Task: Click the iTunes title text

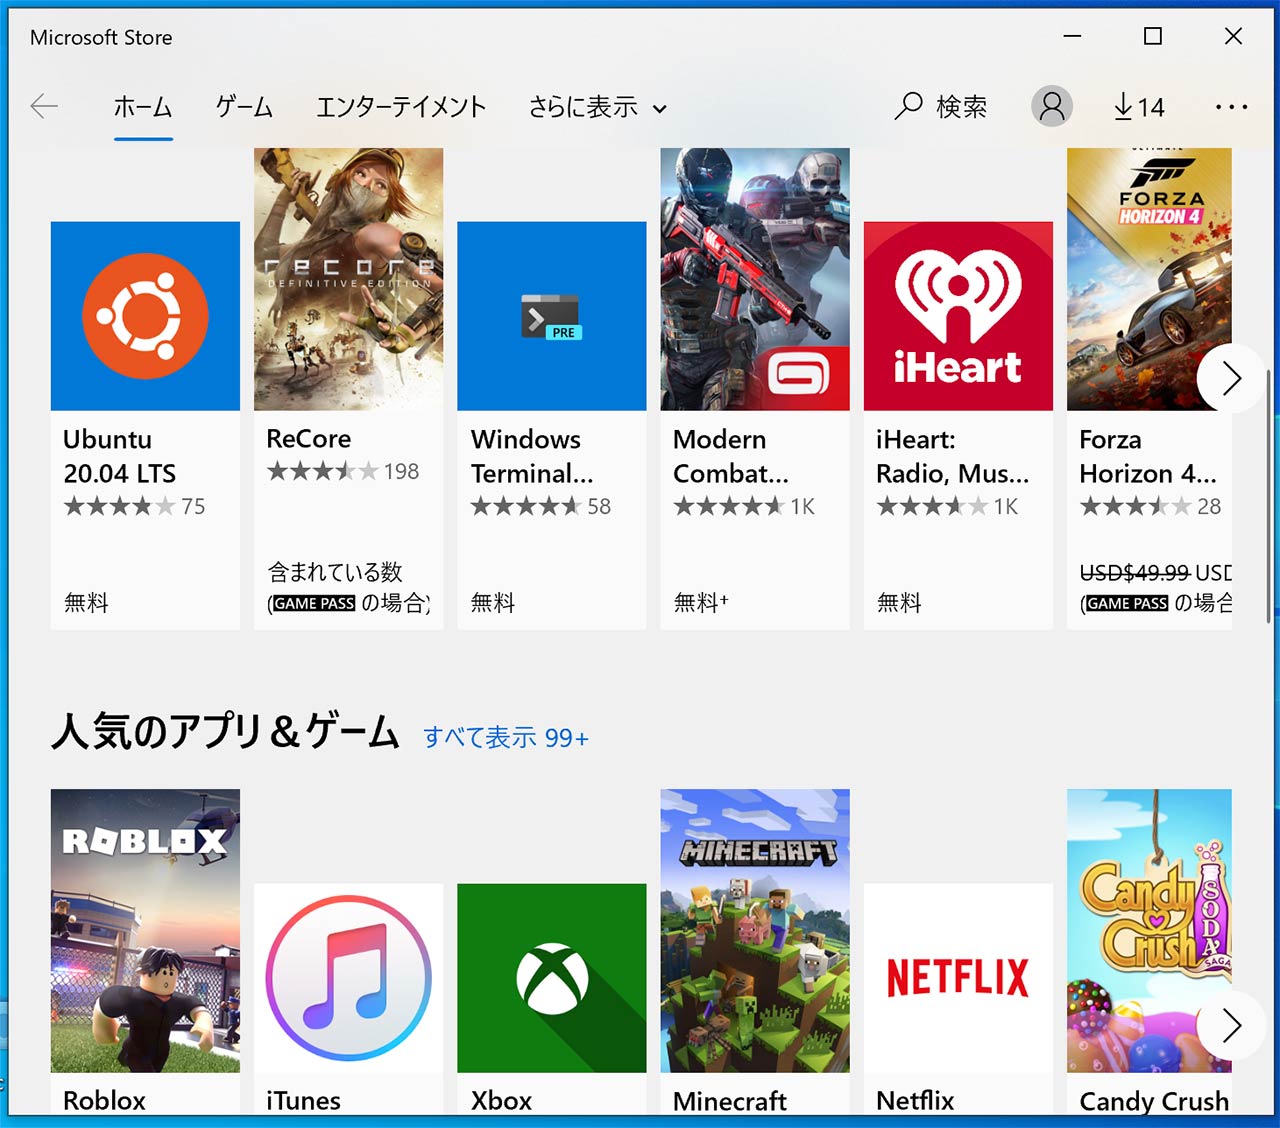Action: (x=303, y=1100)
